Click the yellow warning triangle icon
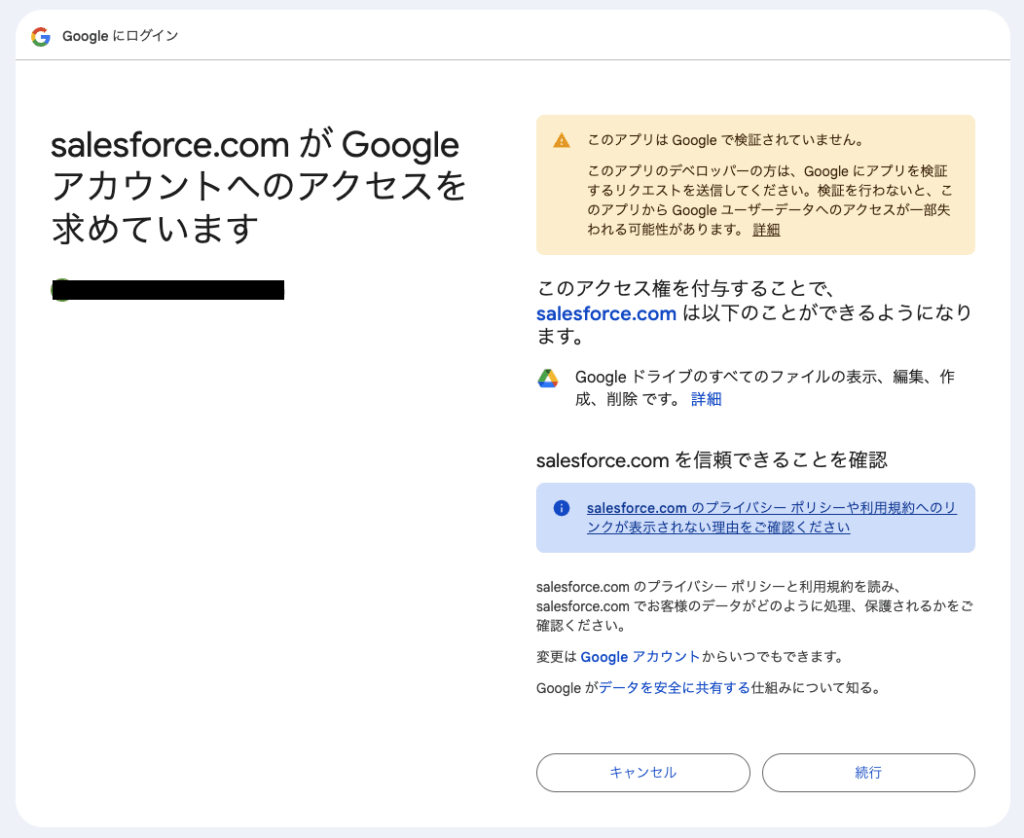Screen dimensions: 1024x838 [562, 141]
